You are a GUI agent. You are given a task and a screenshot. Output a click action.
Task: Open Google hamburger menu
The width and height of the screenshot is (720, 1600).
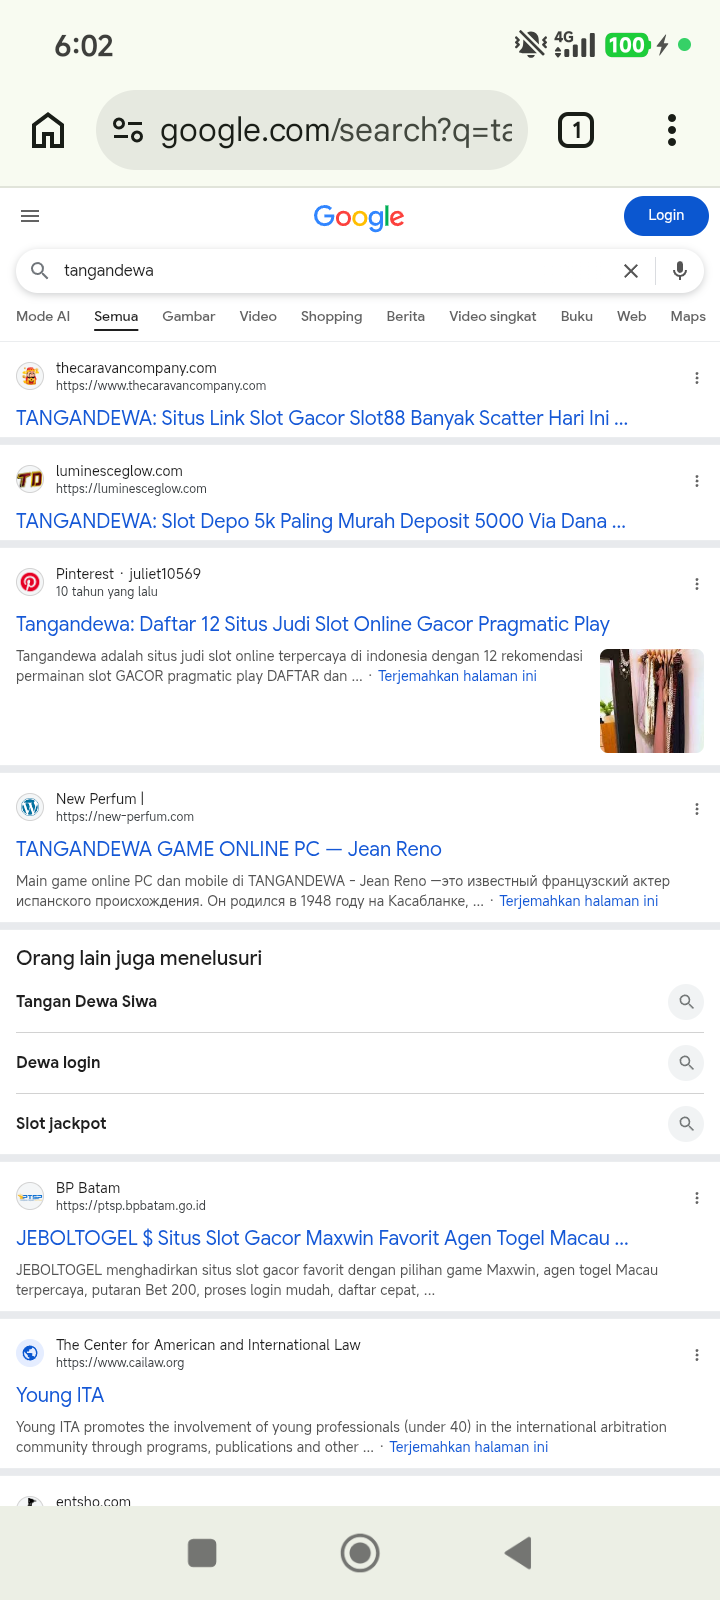(30, 216)
